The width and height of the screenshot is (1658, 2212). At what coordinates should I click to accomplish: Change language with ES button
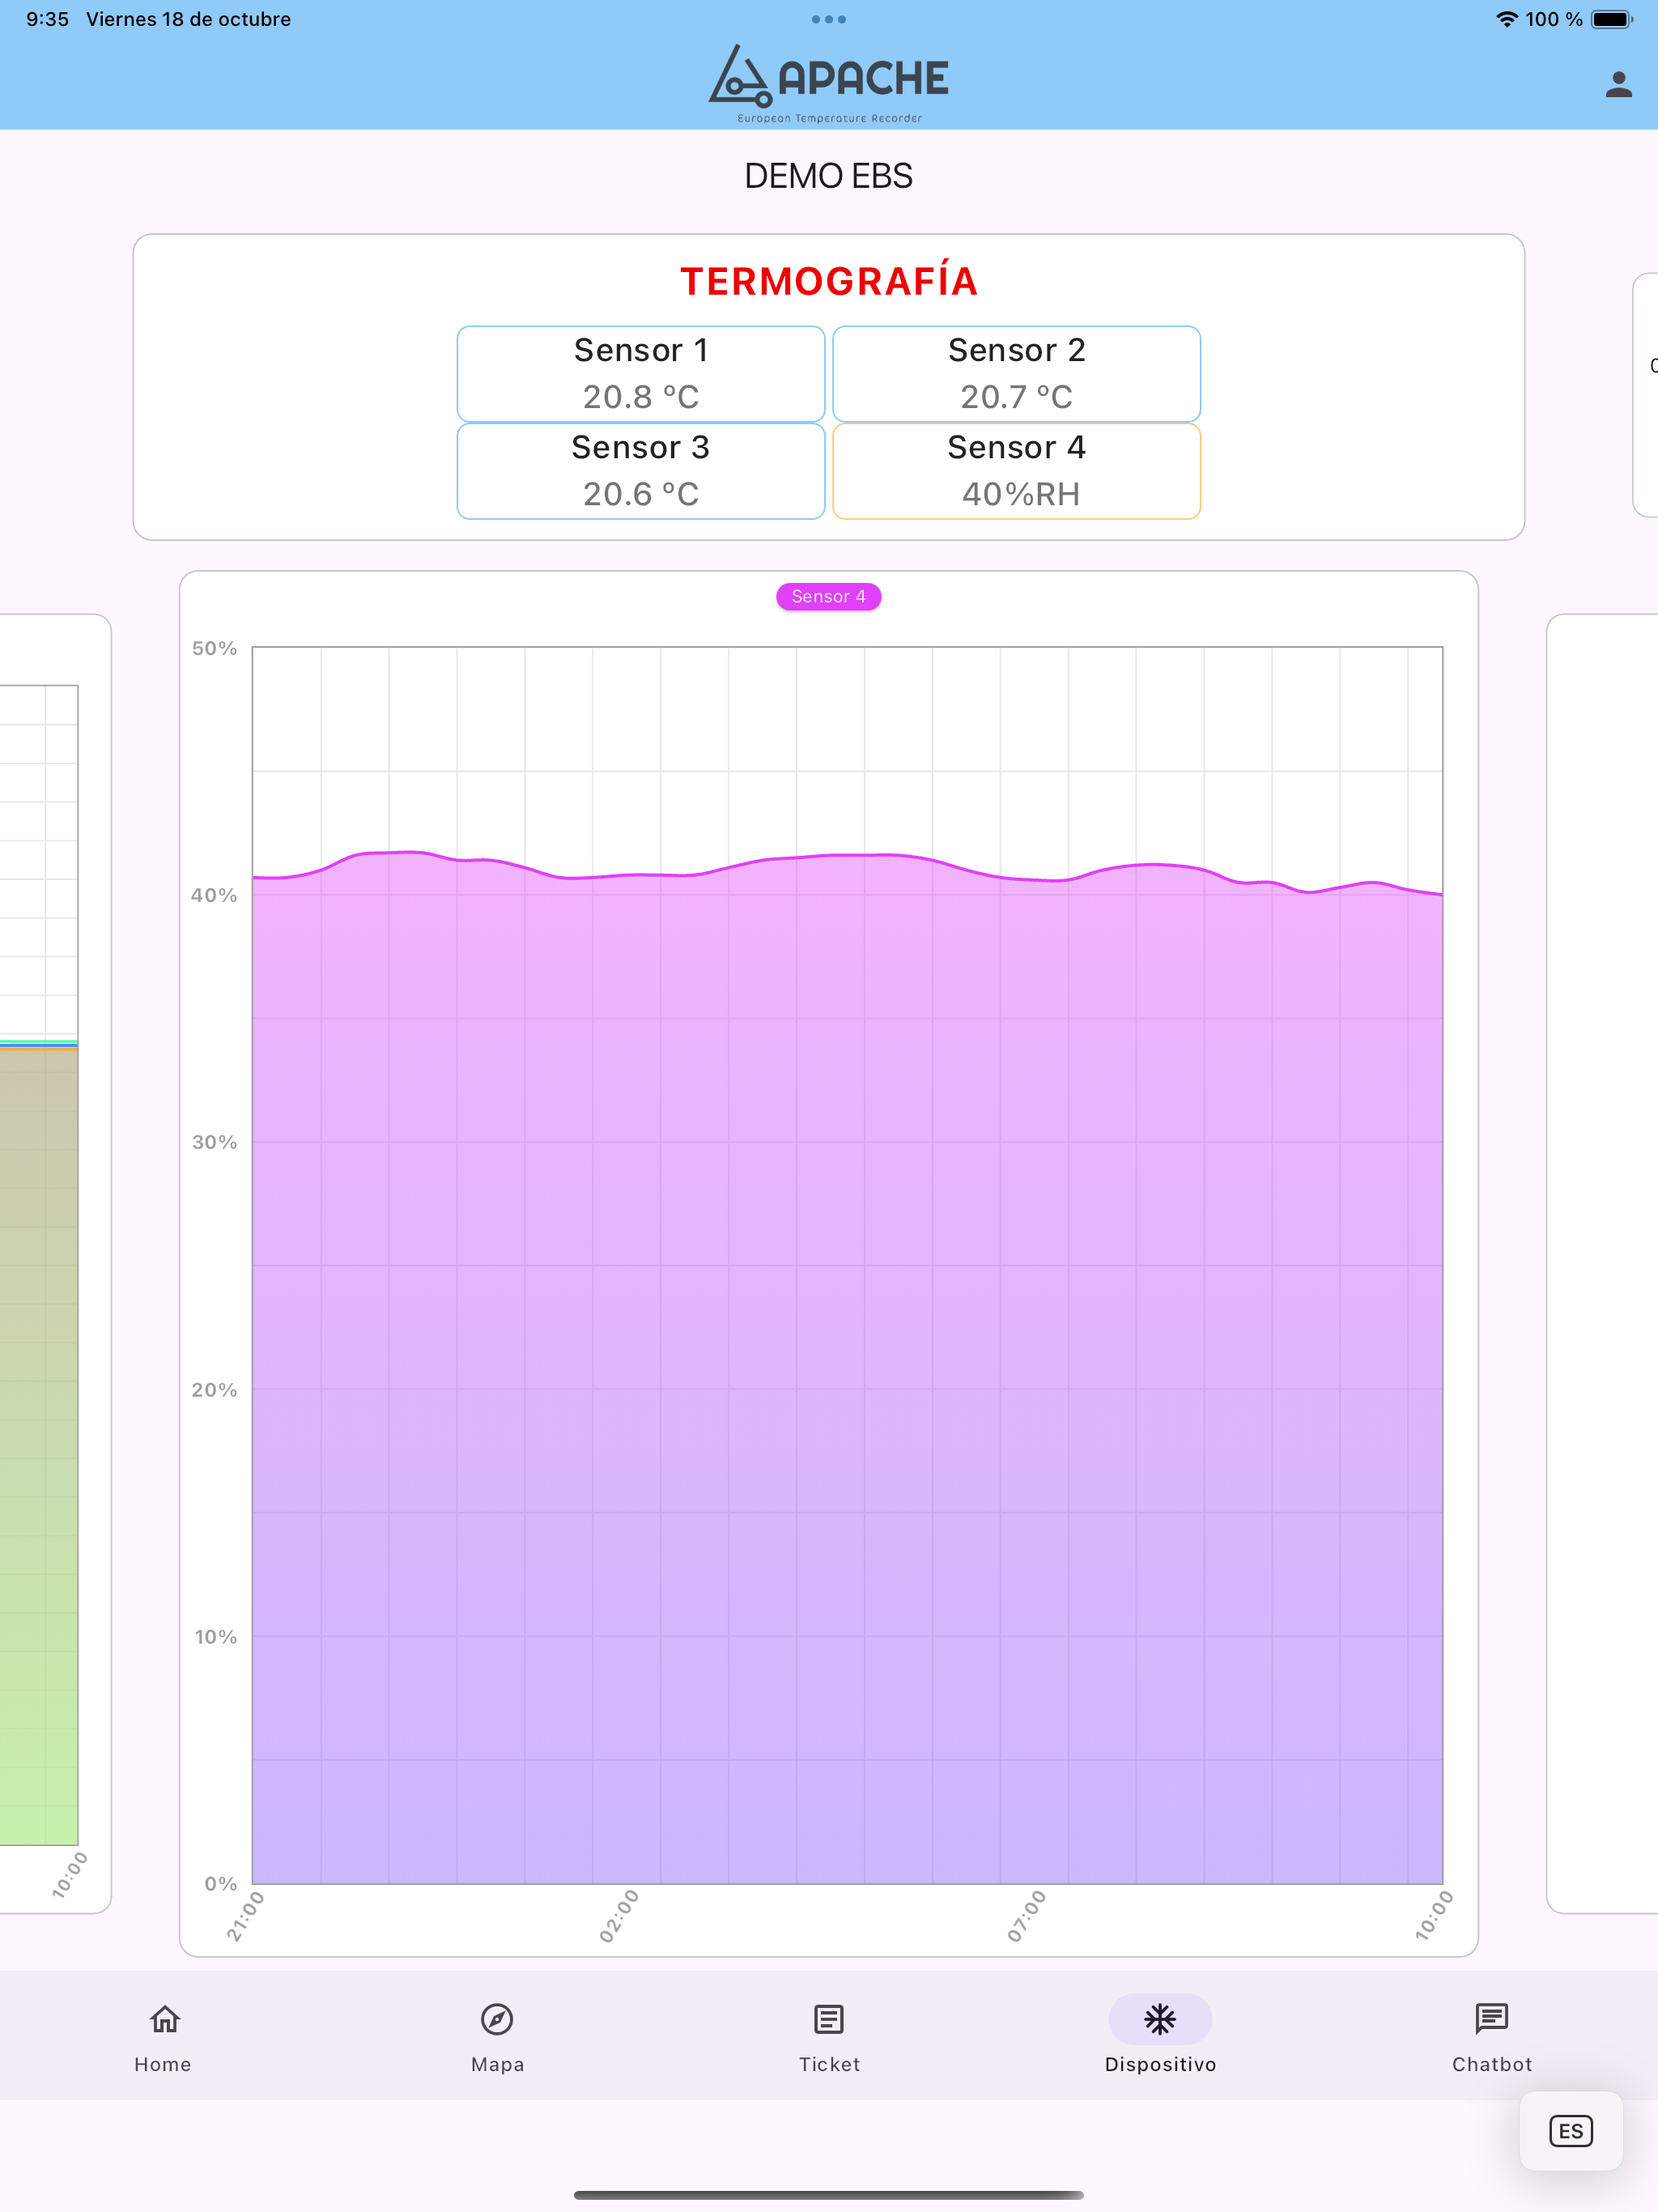tap(1570, 2130)
